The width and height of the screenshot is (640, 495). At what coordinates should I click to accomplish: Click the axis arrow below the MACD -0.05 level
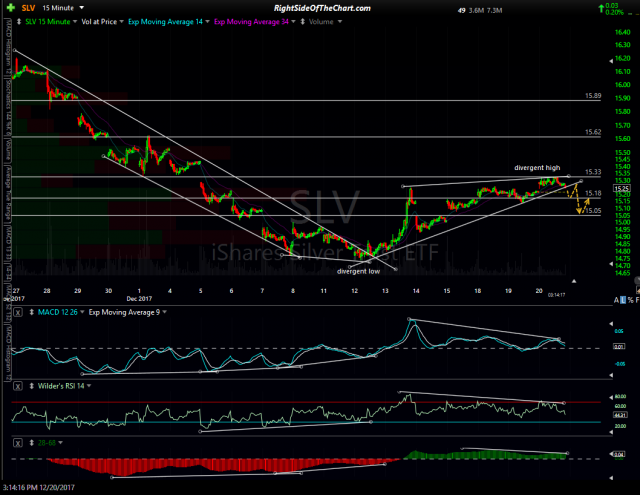click(x=611, y=375)
